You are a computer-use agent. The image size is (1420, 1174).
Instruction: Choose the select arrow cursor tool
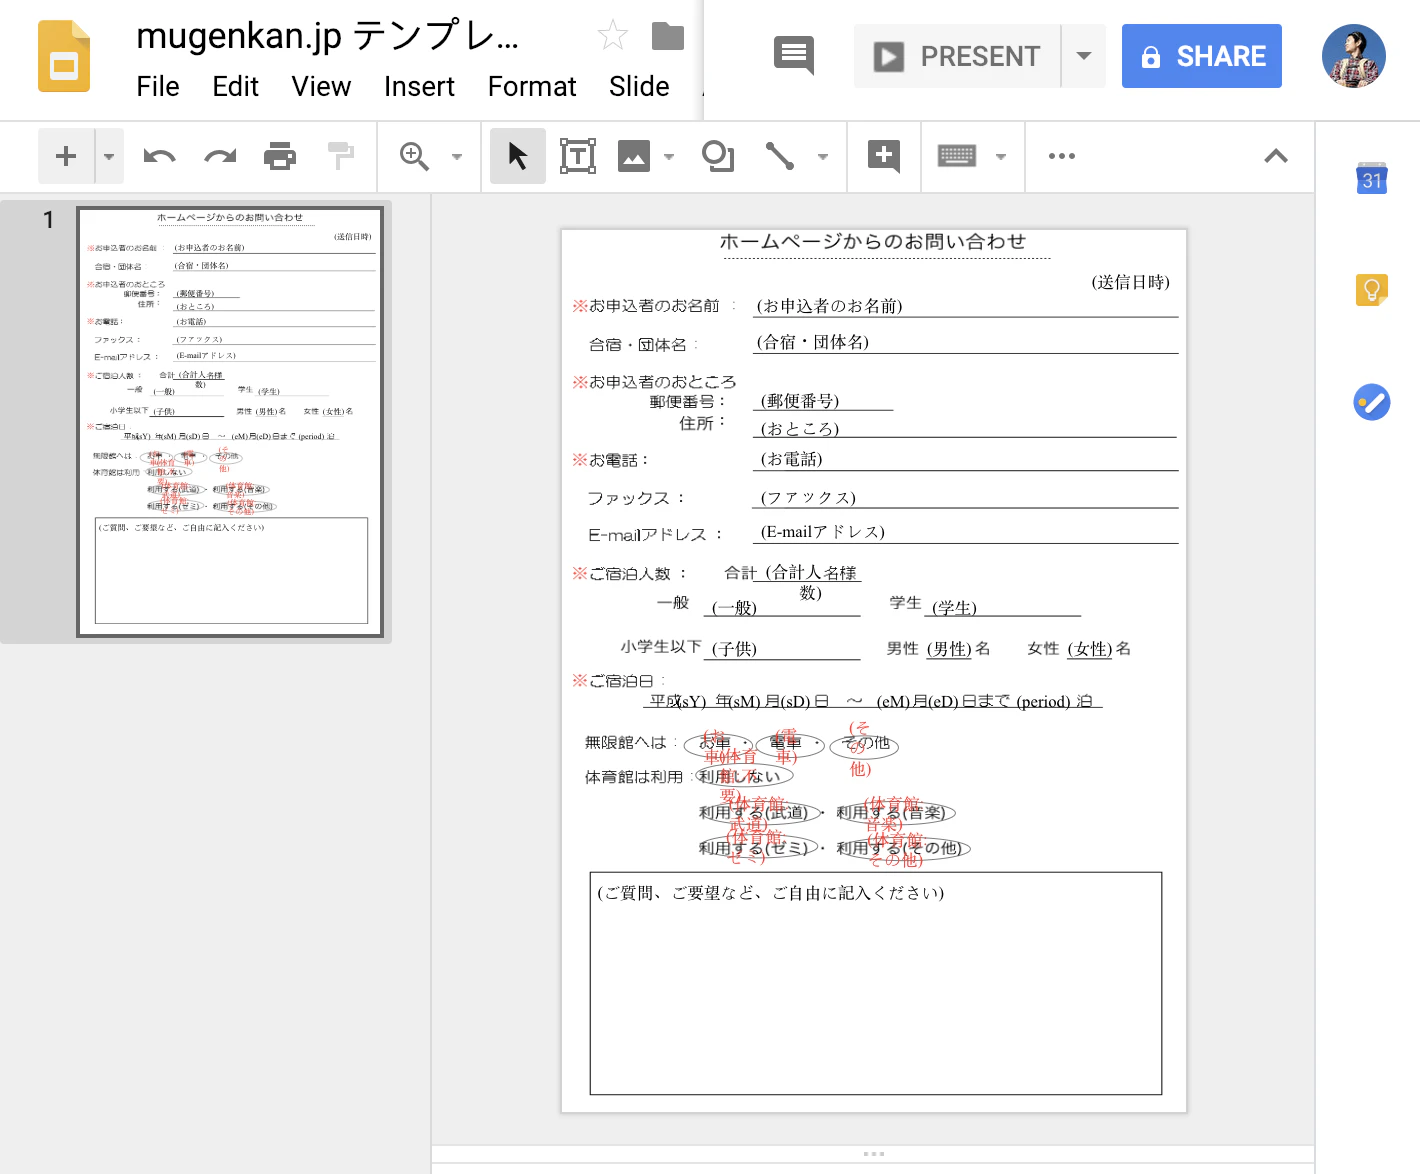pyautogui.click(x=518, y=156)
